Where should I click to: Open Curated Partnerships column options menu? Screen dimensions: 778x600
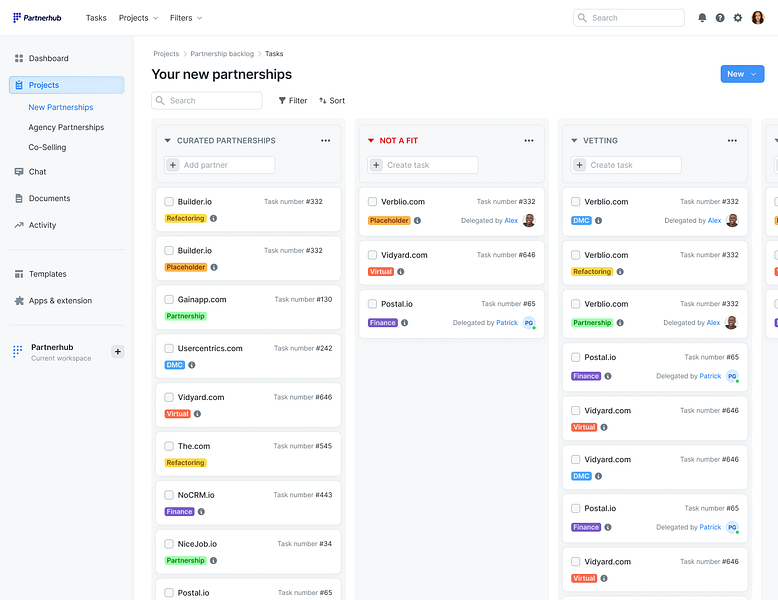coord(325,140)
